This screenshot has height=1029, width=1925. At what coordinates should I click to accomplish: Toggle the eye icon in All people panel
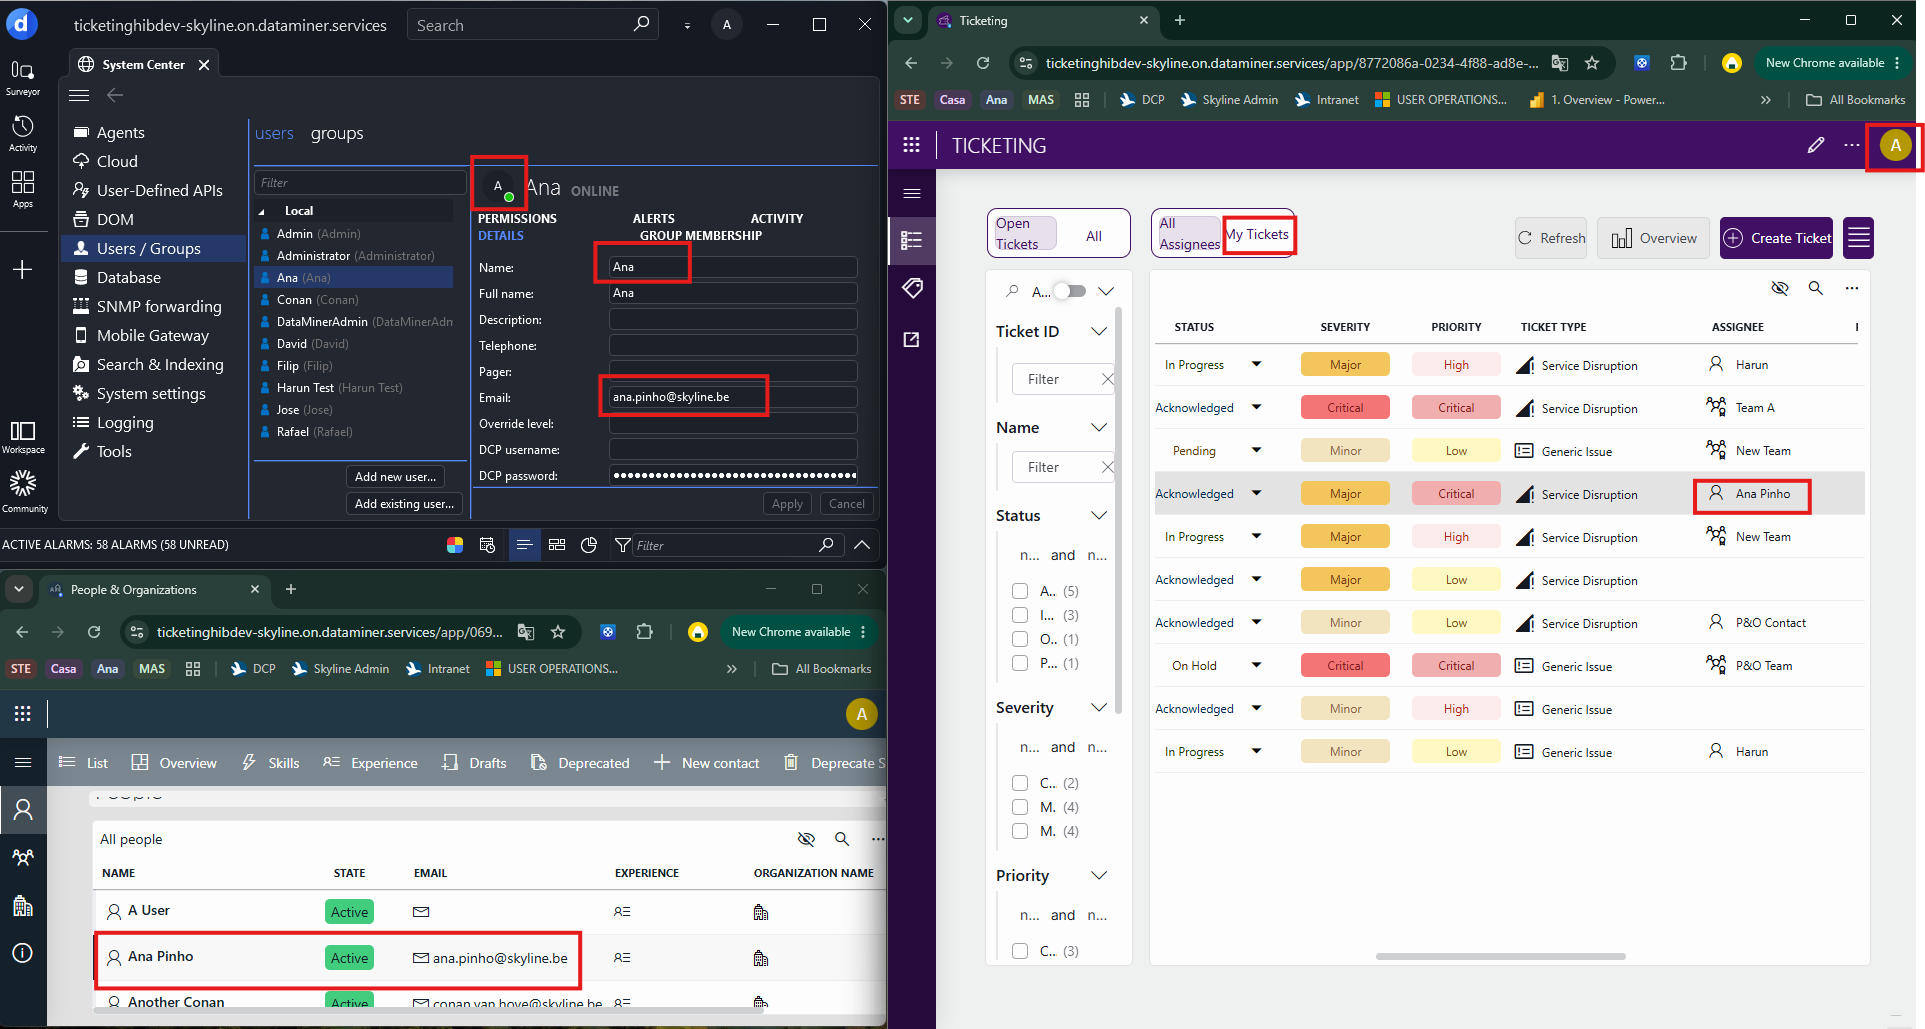point(806,839)
